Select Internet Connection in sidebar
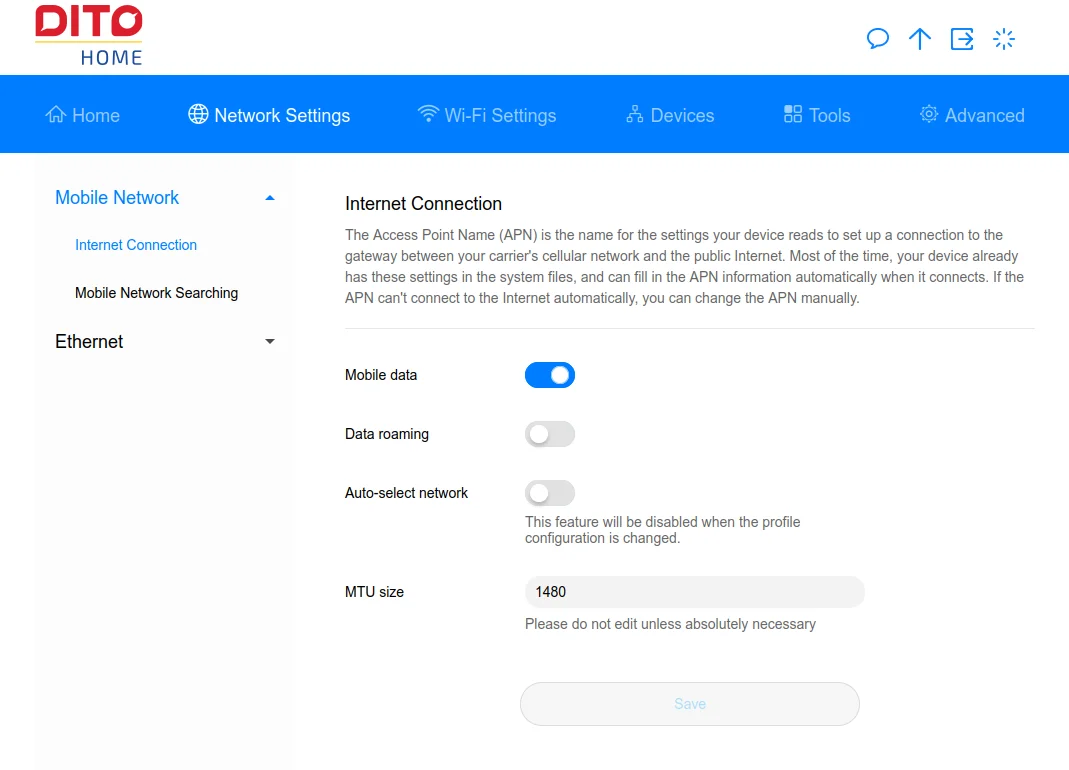This screenshot has width=1069, height=770. (136, 245)
